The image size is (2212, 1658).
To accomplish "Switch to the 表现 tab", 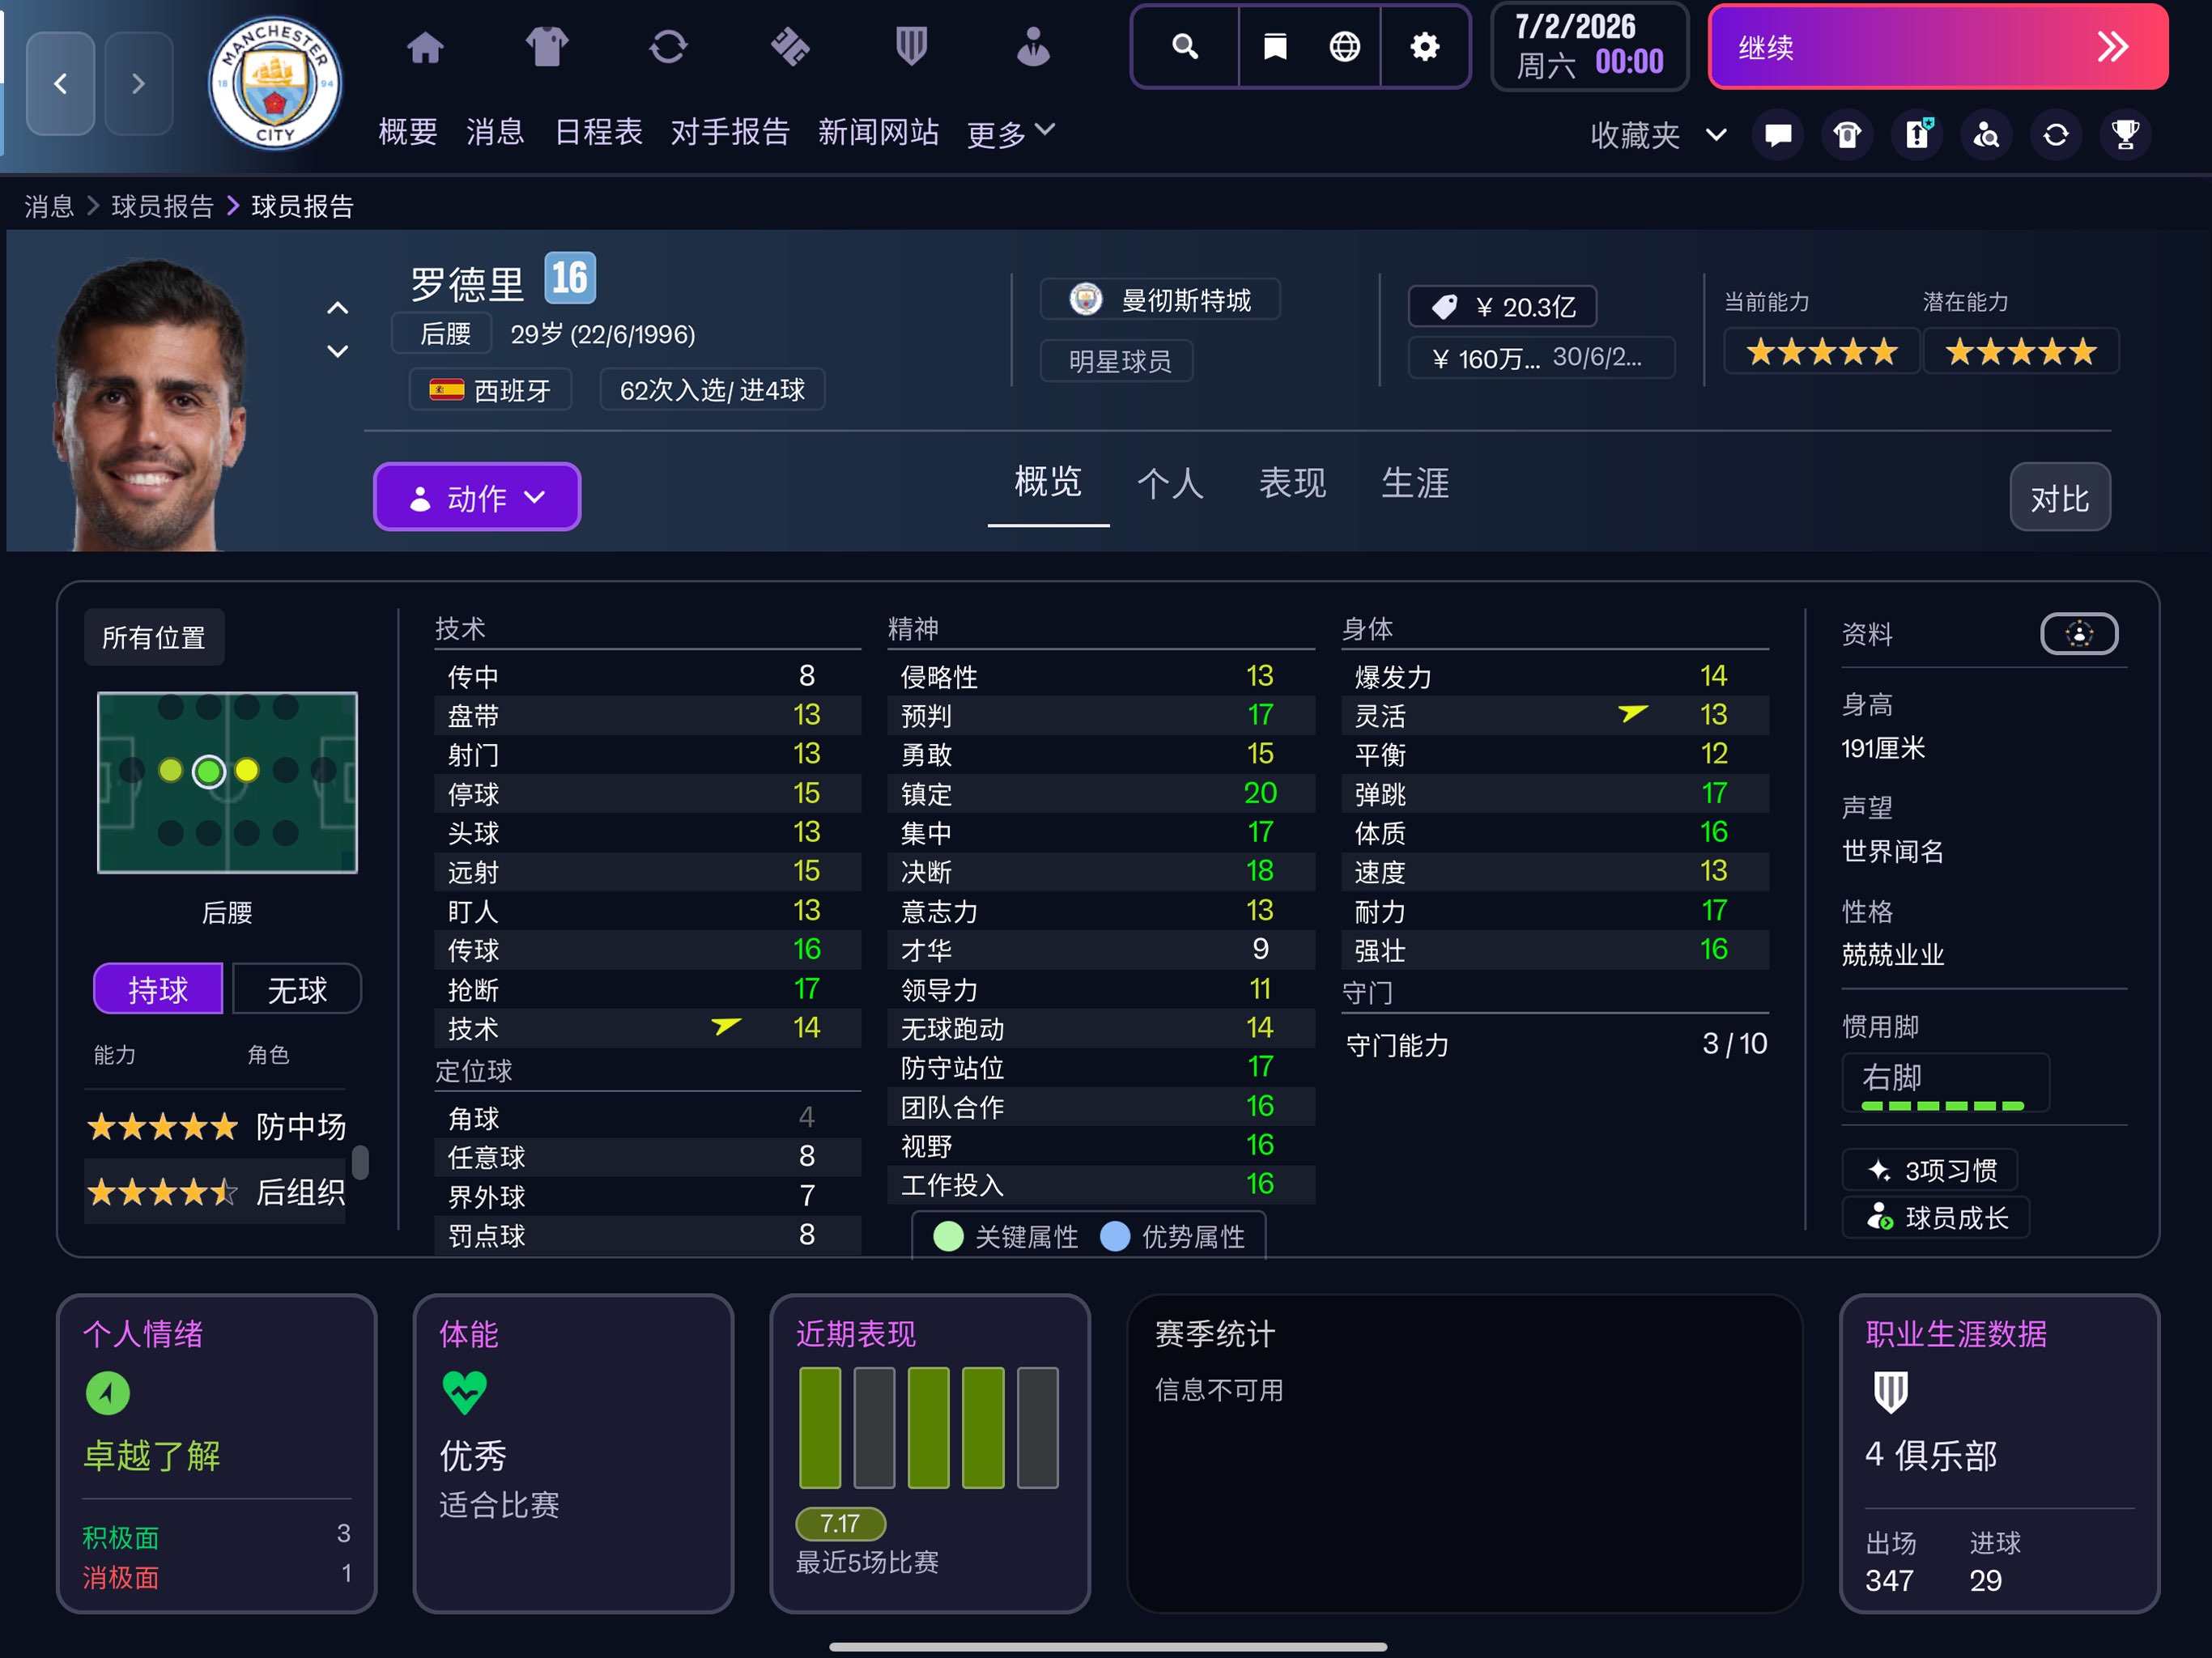I will [x=1292, y=484].
